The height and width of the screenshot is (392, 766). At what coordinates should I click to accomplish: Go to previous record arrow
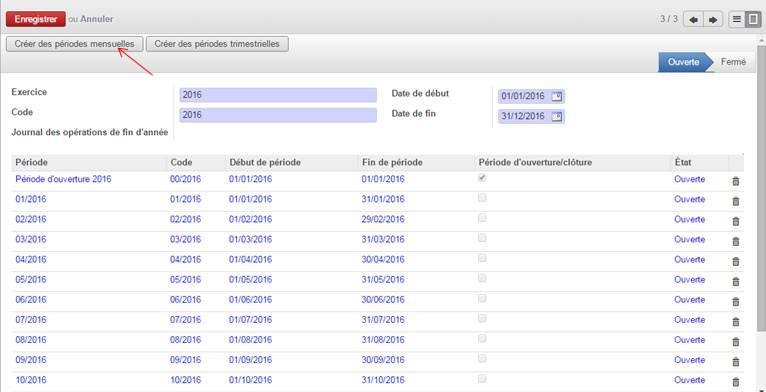[693, 20]
